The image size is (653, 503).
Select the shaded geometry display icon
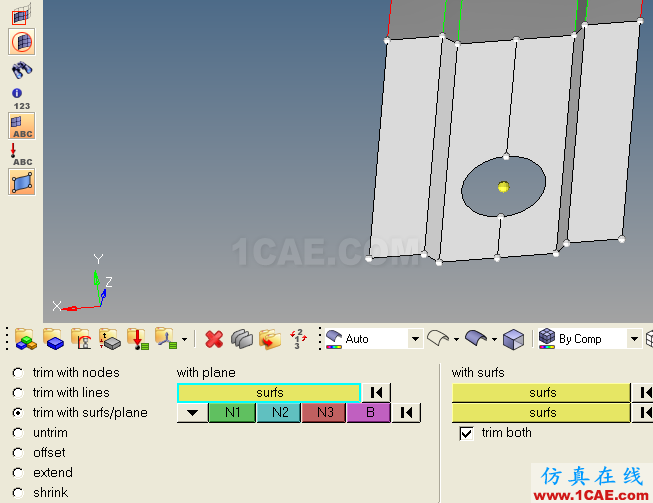coord(476,338)
